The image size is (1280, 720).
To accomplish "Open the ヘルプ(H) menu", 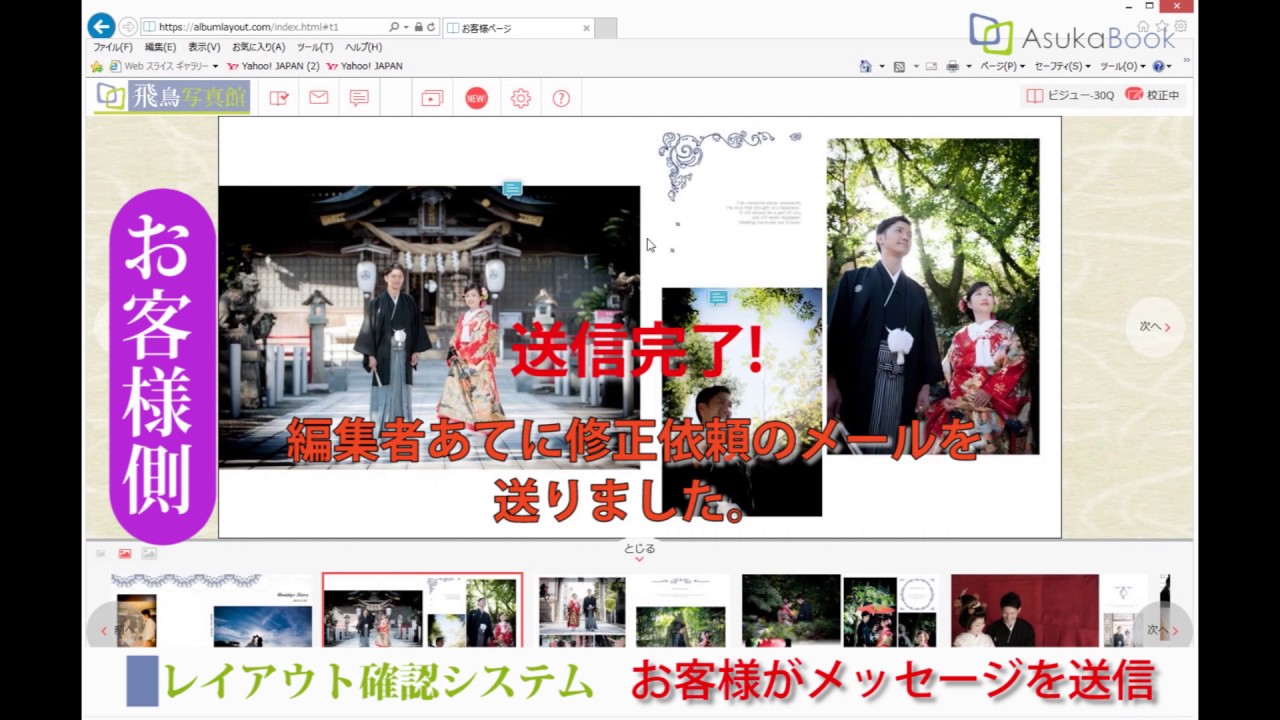I will 363,47.
